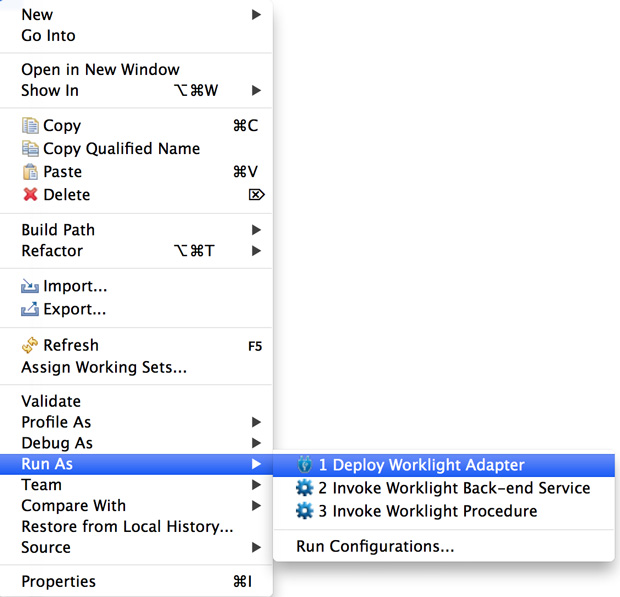
Task: Click the Compare With label
Action: 74,506
